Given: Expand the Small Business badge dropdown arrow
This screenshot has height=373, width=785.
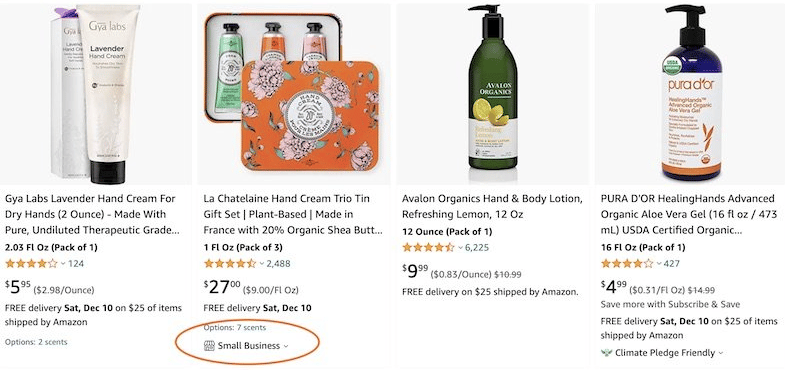Looking at the screenshot, I should point(286,346).
